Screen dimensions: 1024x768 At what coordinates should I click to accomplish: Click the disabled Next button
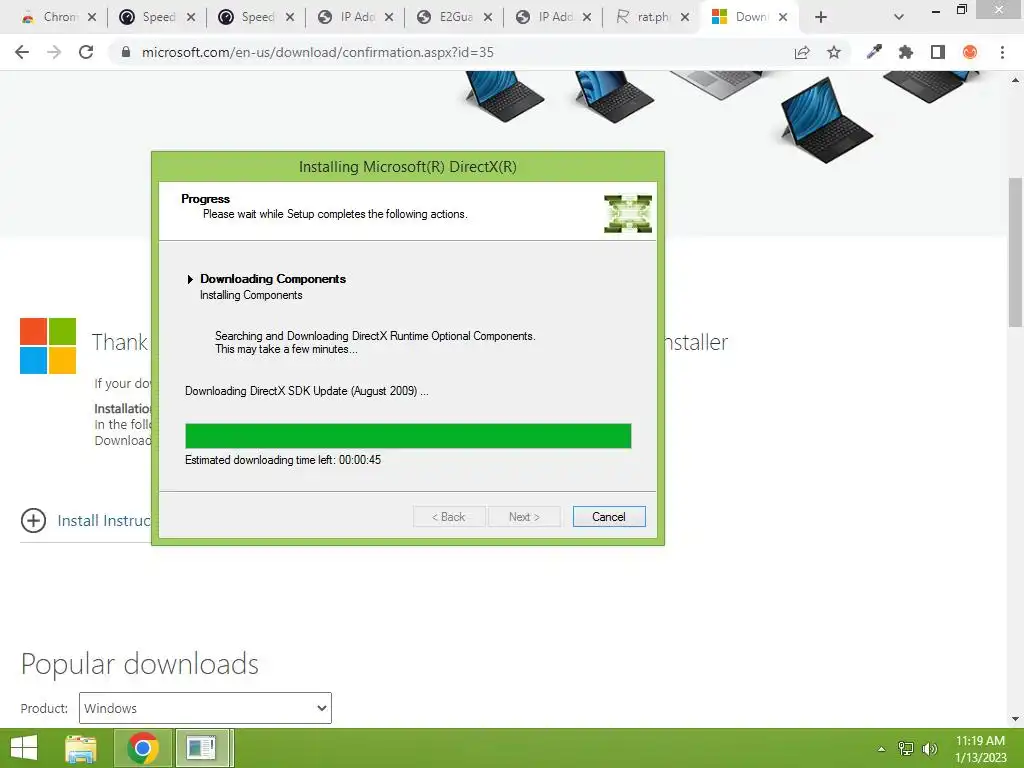524,517
